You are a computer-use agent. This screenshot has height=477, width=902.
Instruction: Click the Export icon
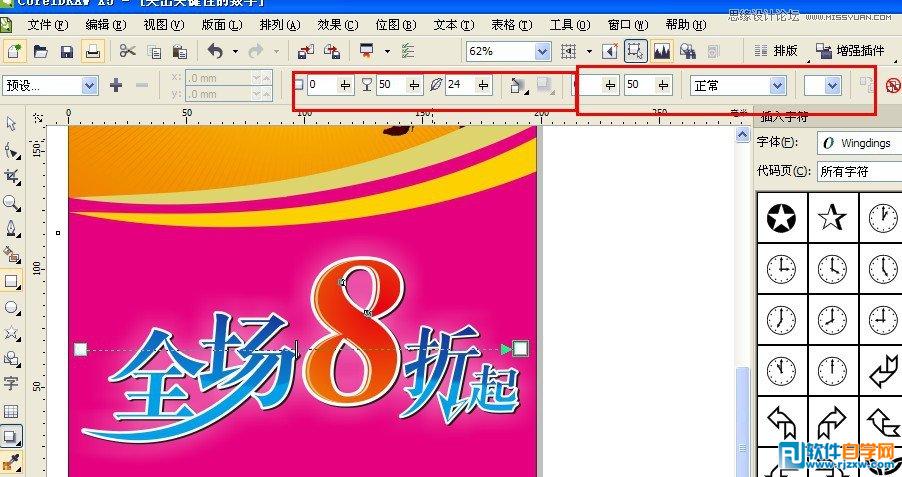tap(332, 51)
